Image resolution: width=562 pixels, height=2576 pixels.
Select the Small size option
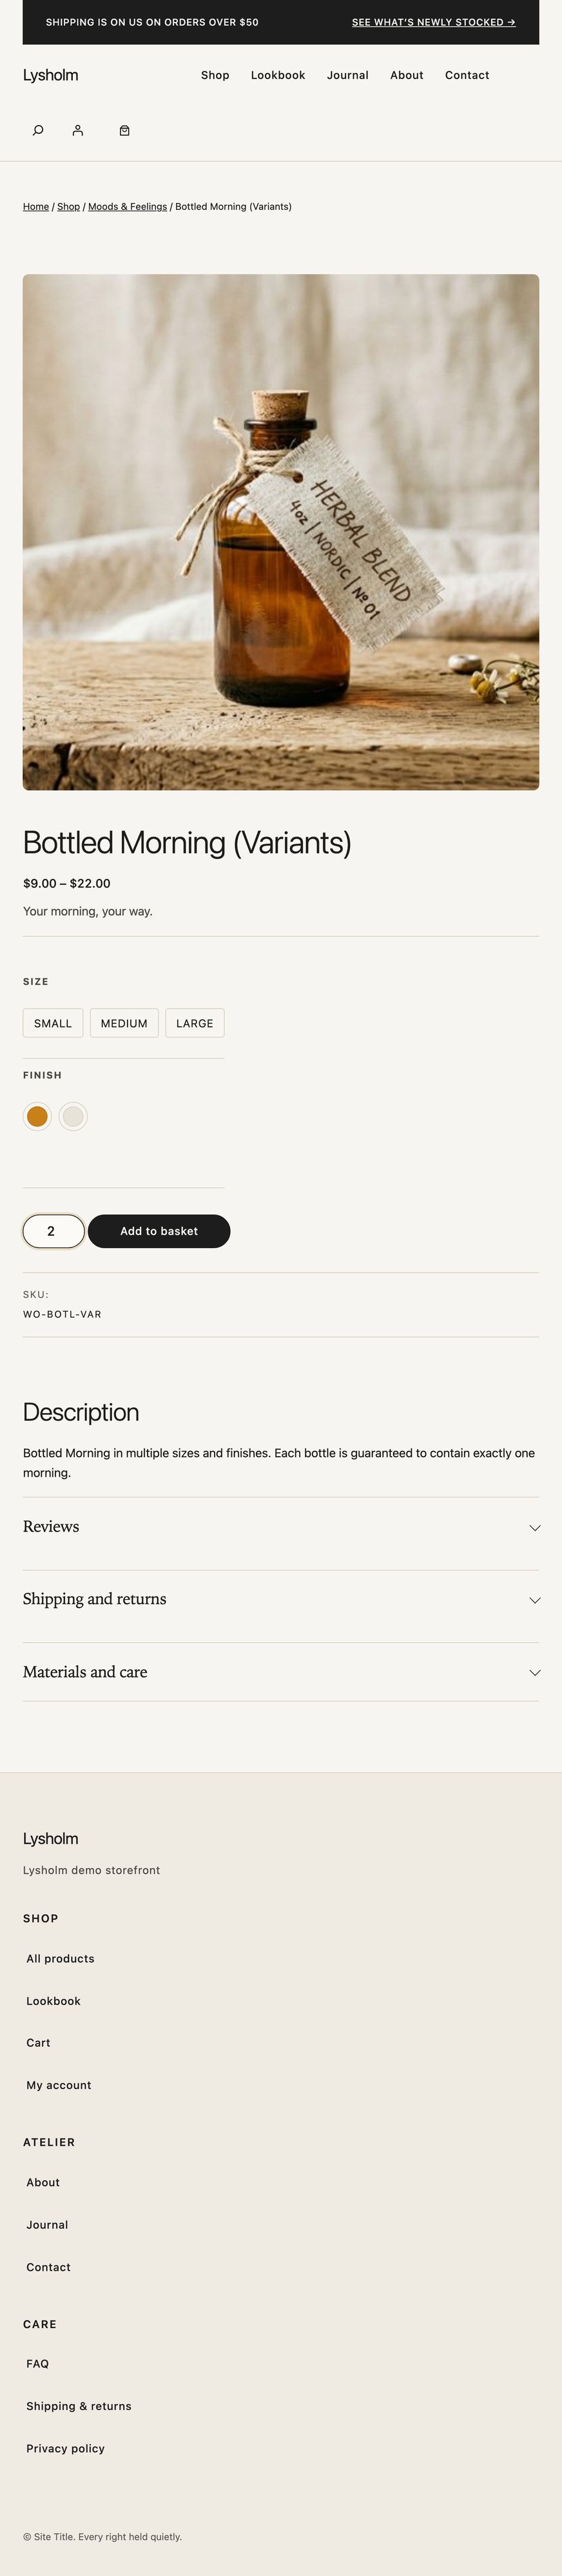click(x=53, y=1023)
